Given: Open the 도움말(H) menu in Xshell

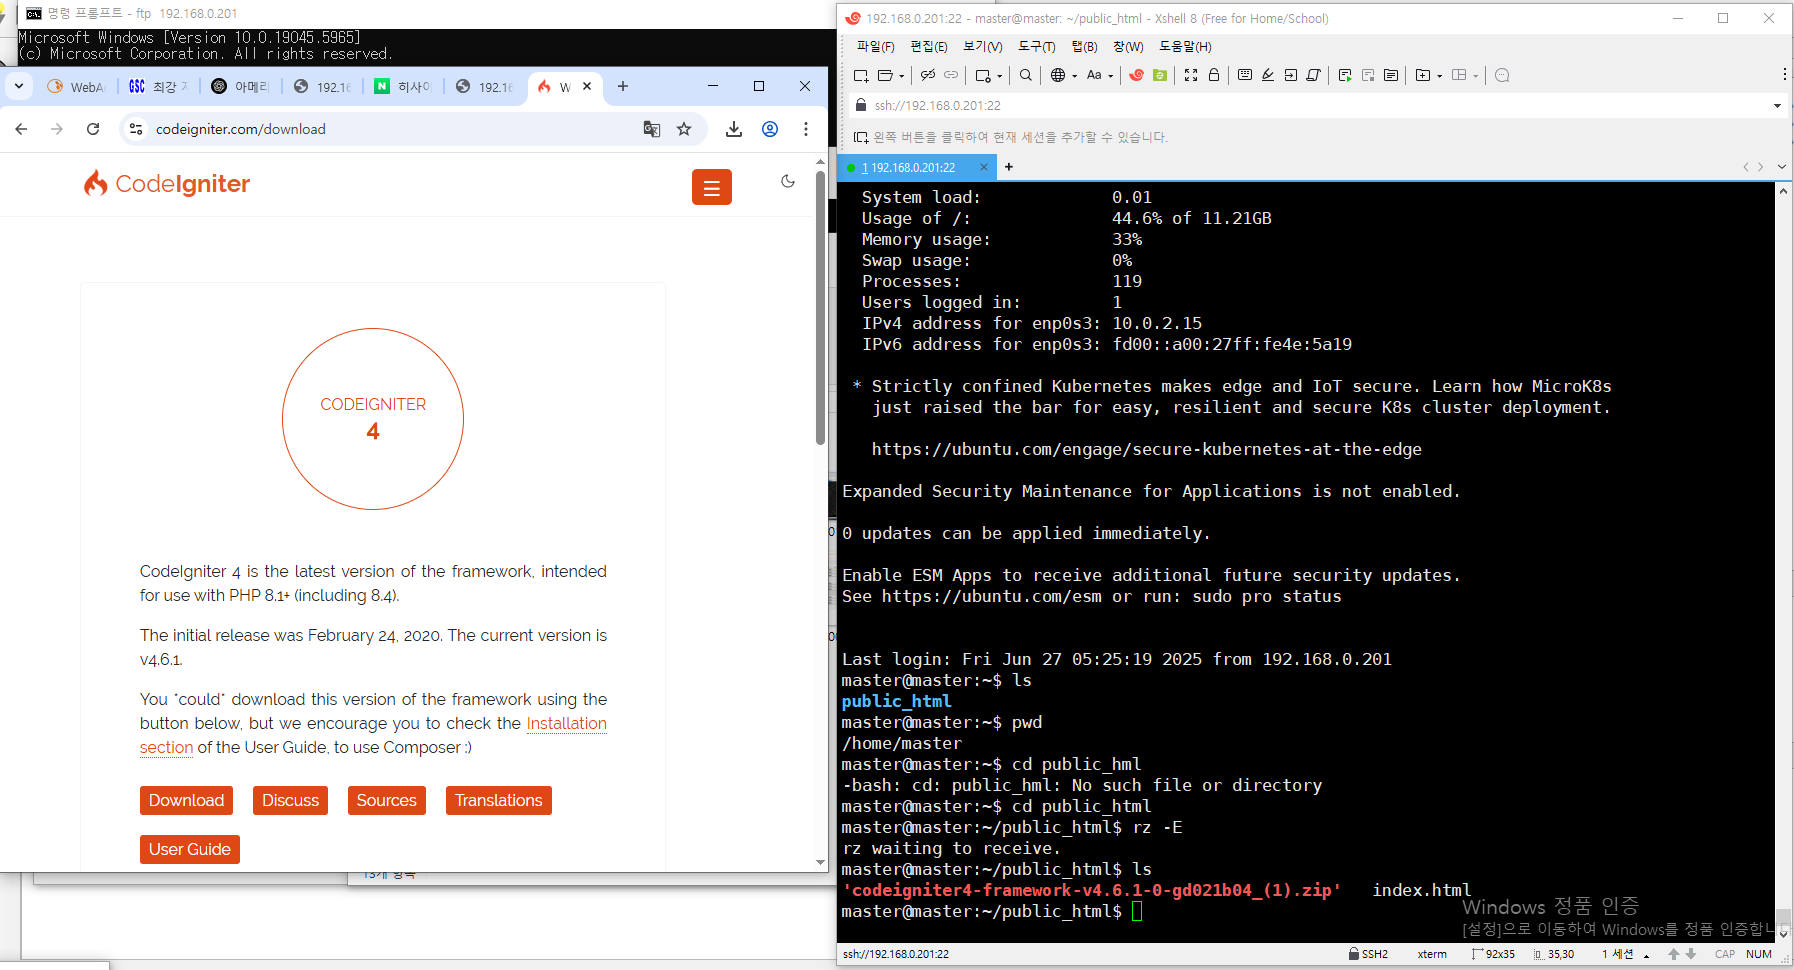Looking at the screenshot, I should point(1185,47).
